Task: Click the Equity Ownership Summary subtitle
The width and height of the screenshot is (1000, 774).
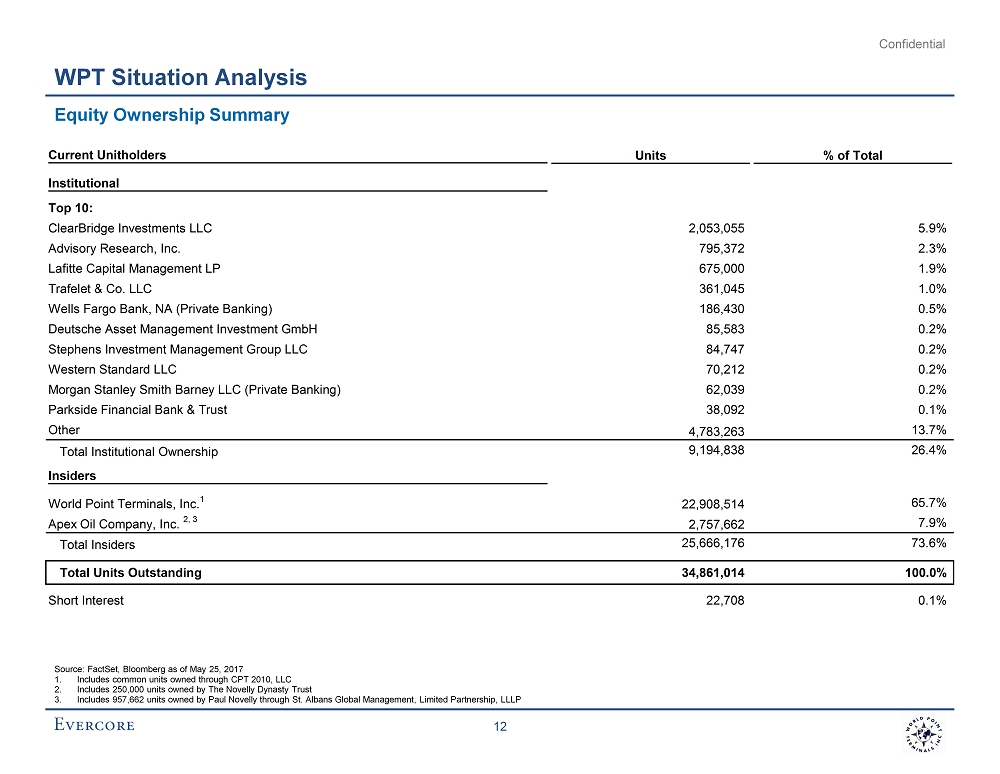Action: [x=171, y=115]
